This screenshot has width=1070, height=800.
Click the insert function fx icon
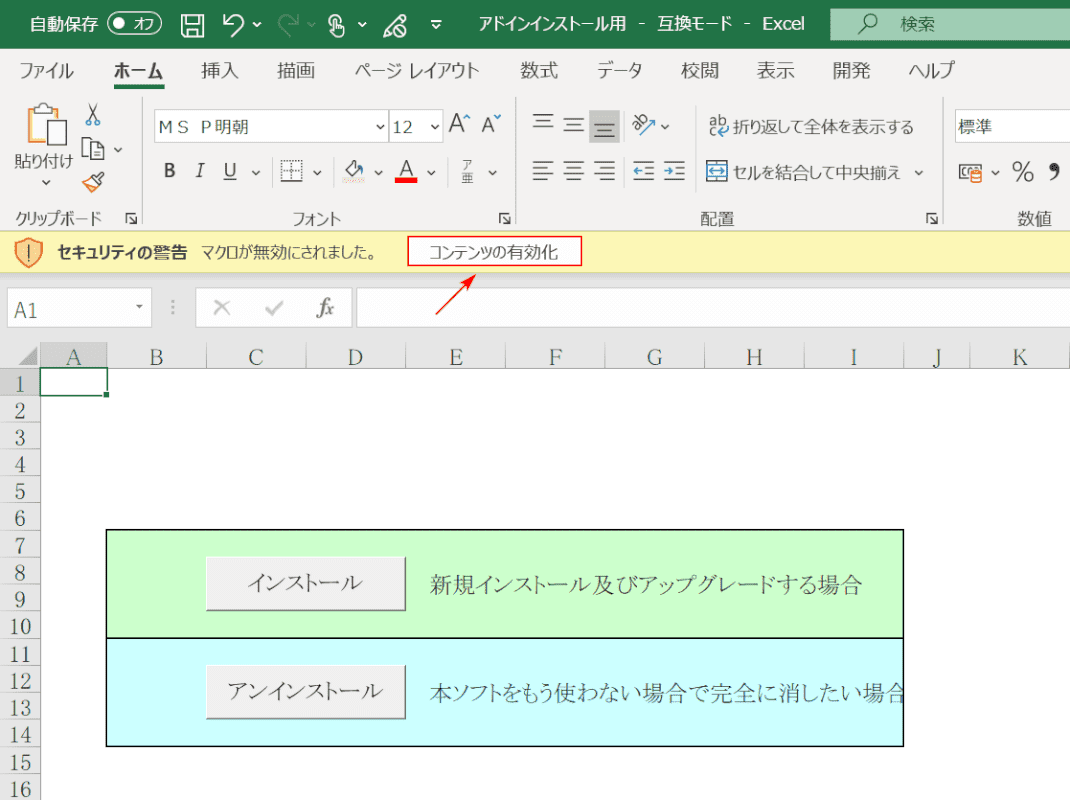pyautogui.click(x=325, y=308)
